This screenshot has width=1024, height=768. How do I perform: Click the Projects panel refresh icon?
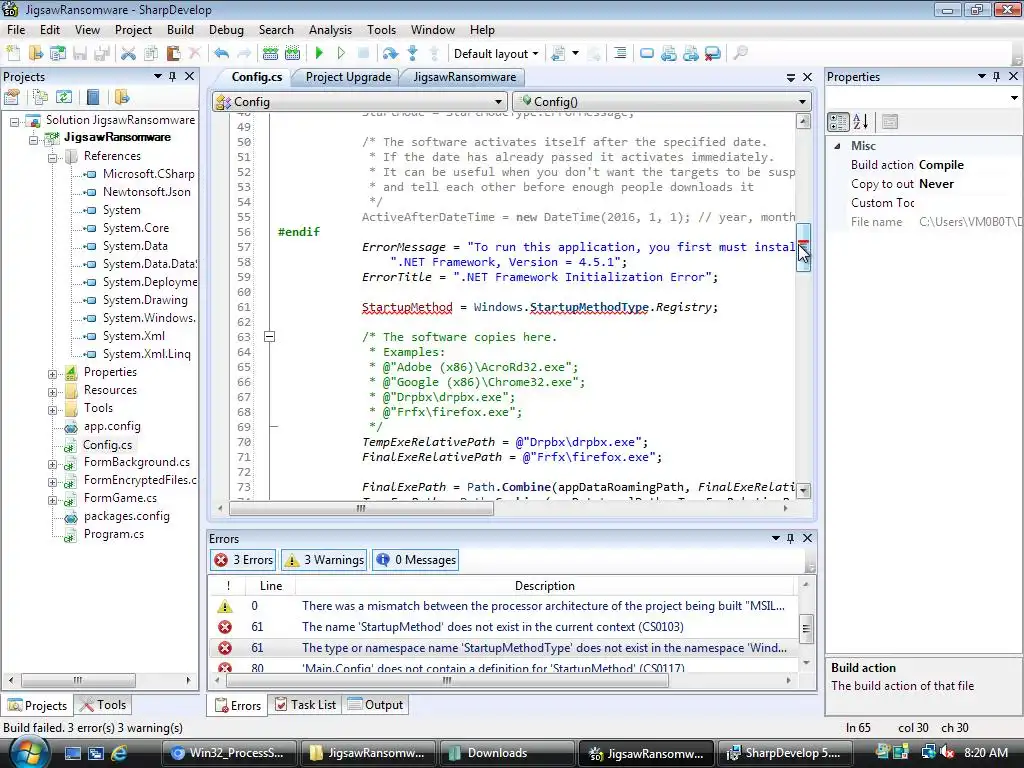click(x=63, y=97)
